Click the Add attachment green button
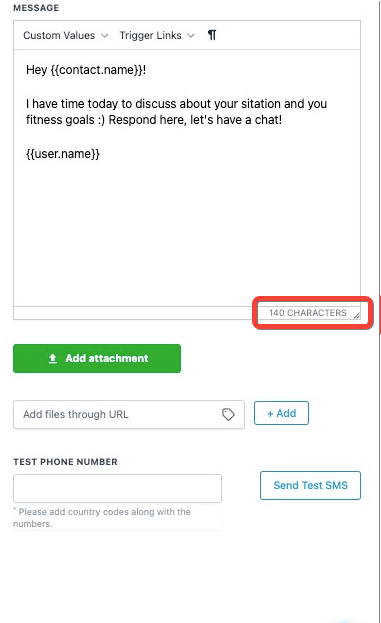The image size is (381, 623). click(97, 358)
